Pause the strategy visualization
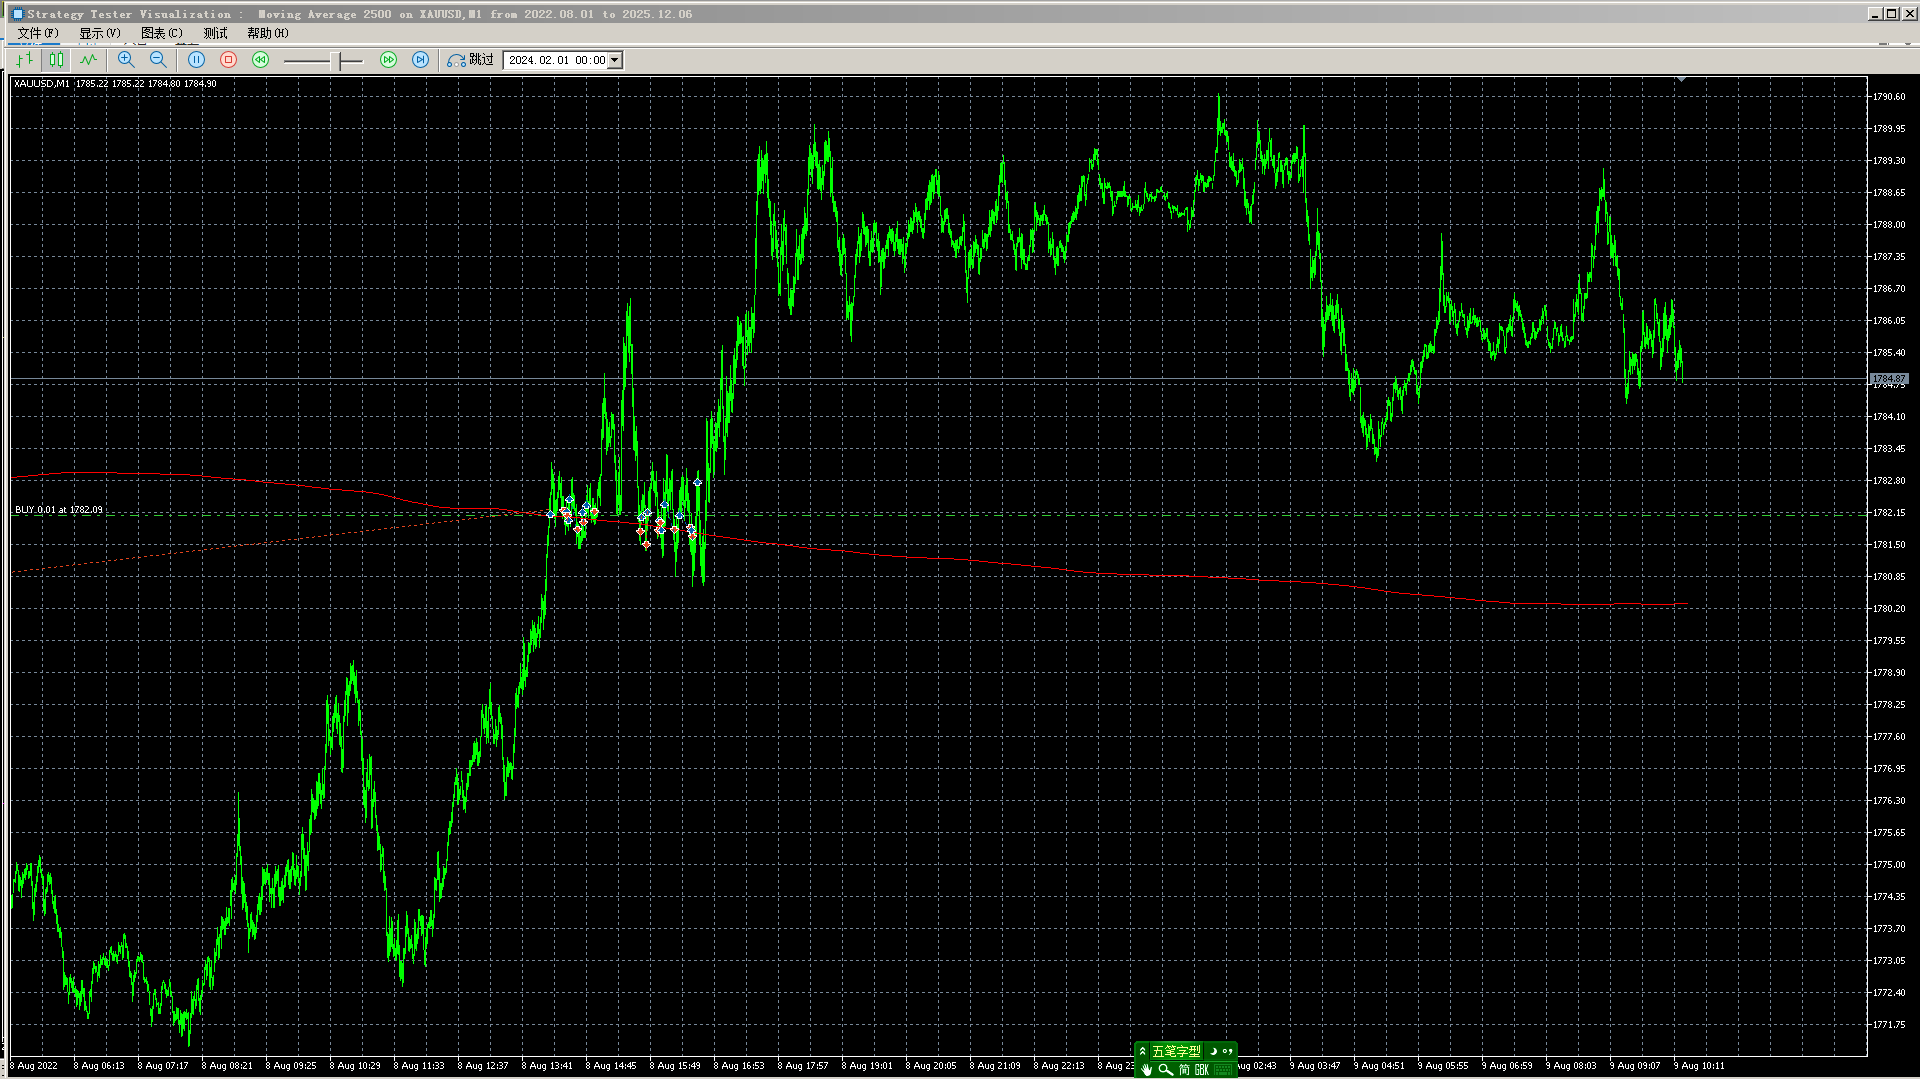This screenshot has height=1080, width=1920. pyautogui.click(x=196, y=60)
